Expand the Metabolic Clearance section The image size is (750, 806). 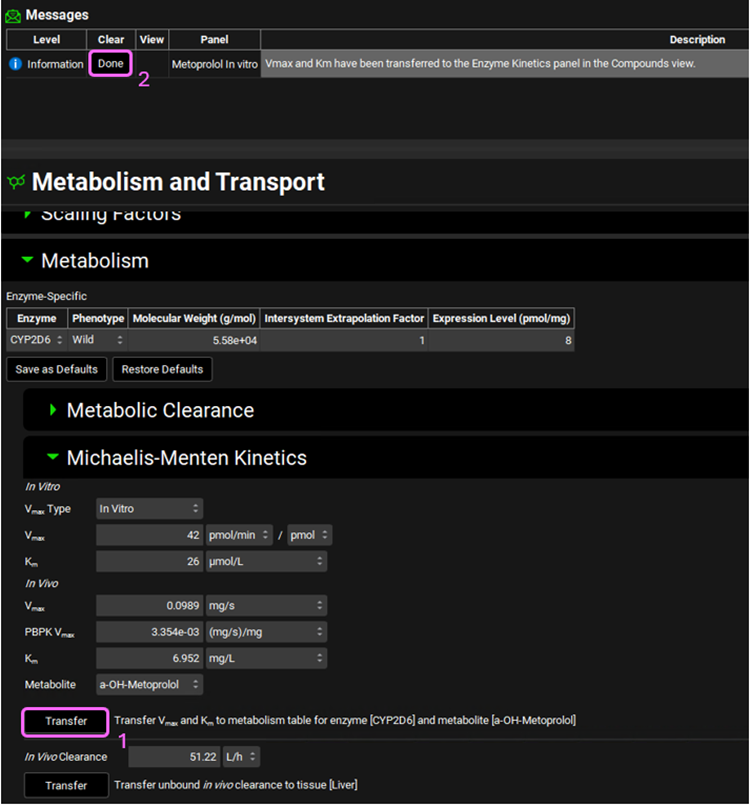click(53, 411)
